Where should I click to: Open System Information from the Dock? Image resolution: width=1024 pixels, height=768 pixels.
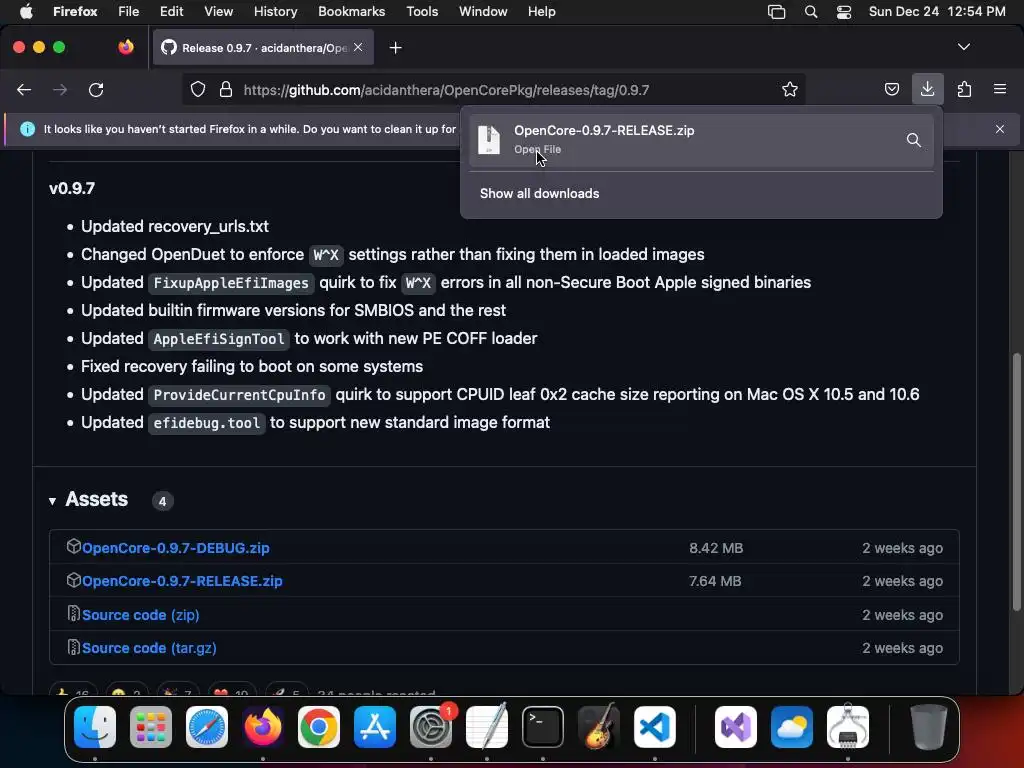(x=848, y=727)
